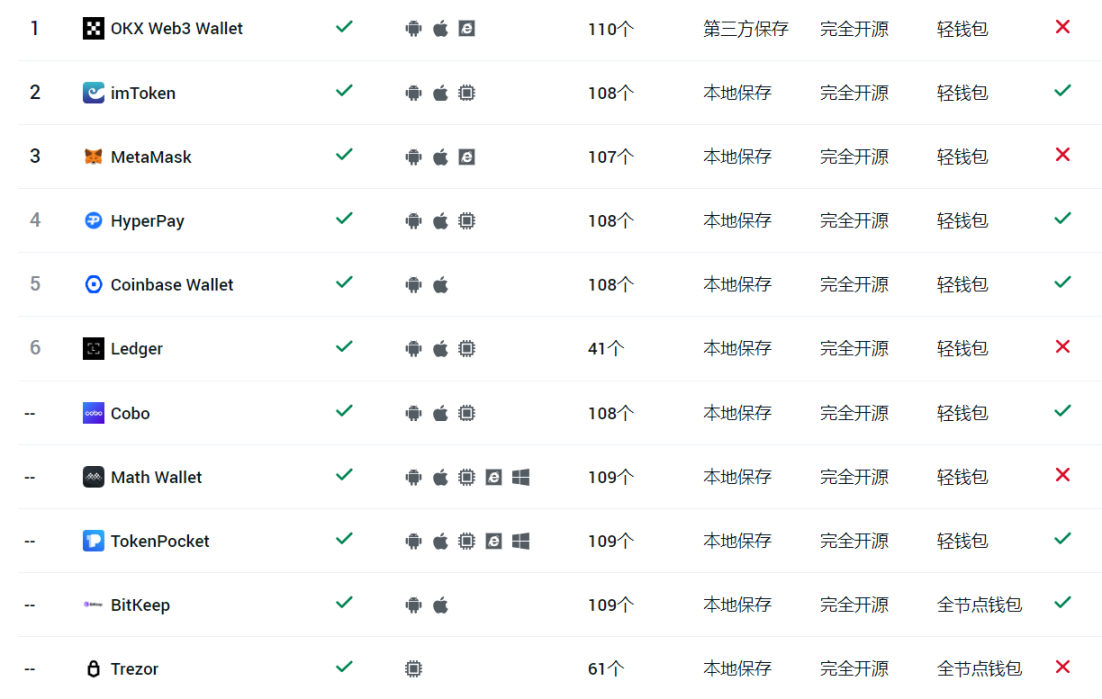The image size is (1102, 699).
Task: Click the Windows platform icon for Math Wallet
Action: tap(520, 477)
